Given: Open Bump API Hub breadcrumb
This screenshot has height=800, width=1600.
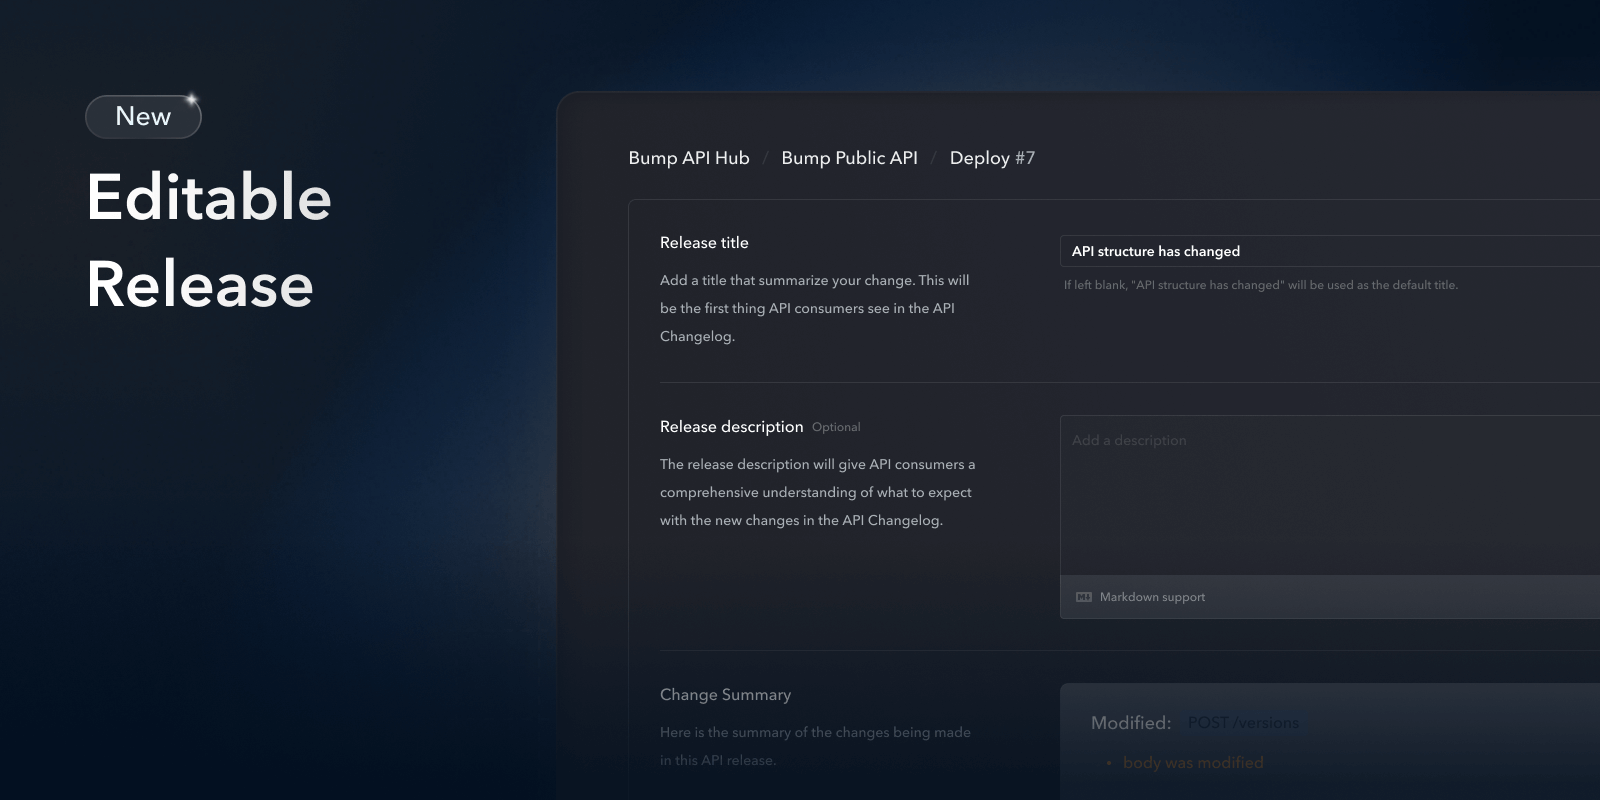Looking at the screenshot, I should pos(688,158).
